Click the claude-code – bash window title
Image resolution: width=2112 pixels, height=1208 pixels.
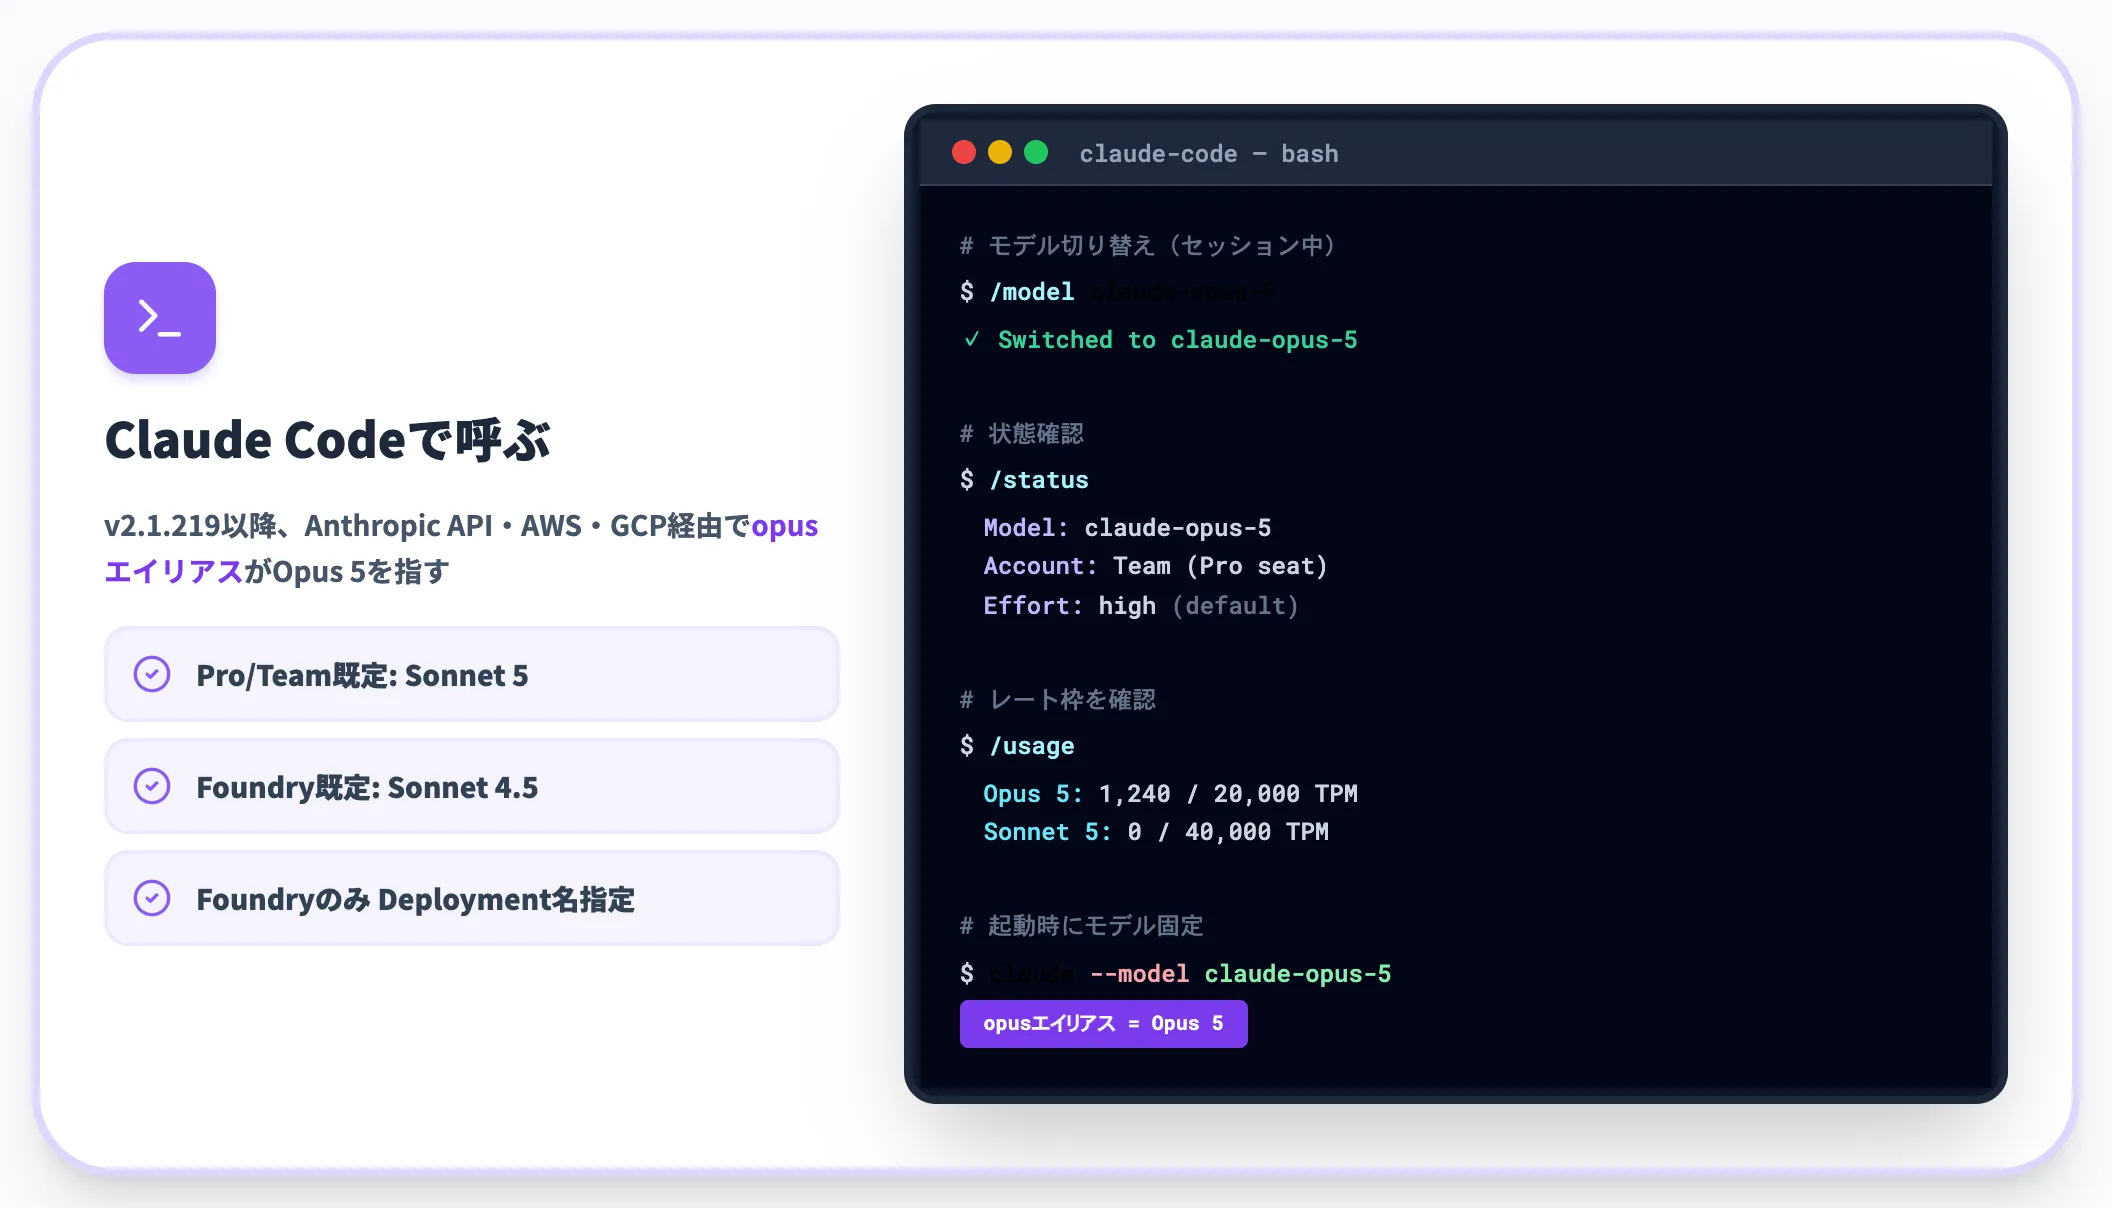coord(1209,153)
